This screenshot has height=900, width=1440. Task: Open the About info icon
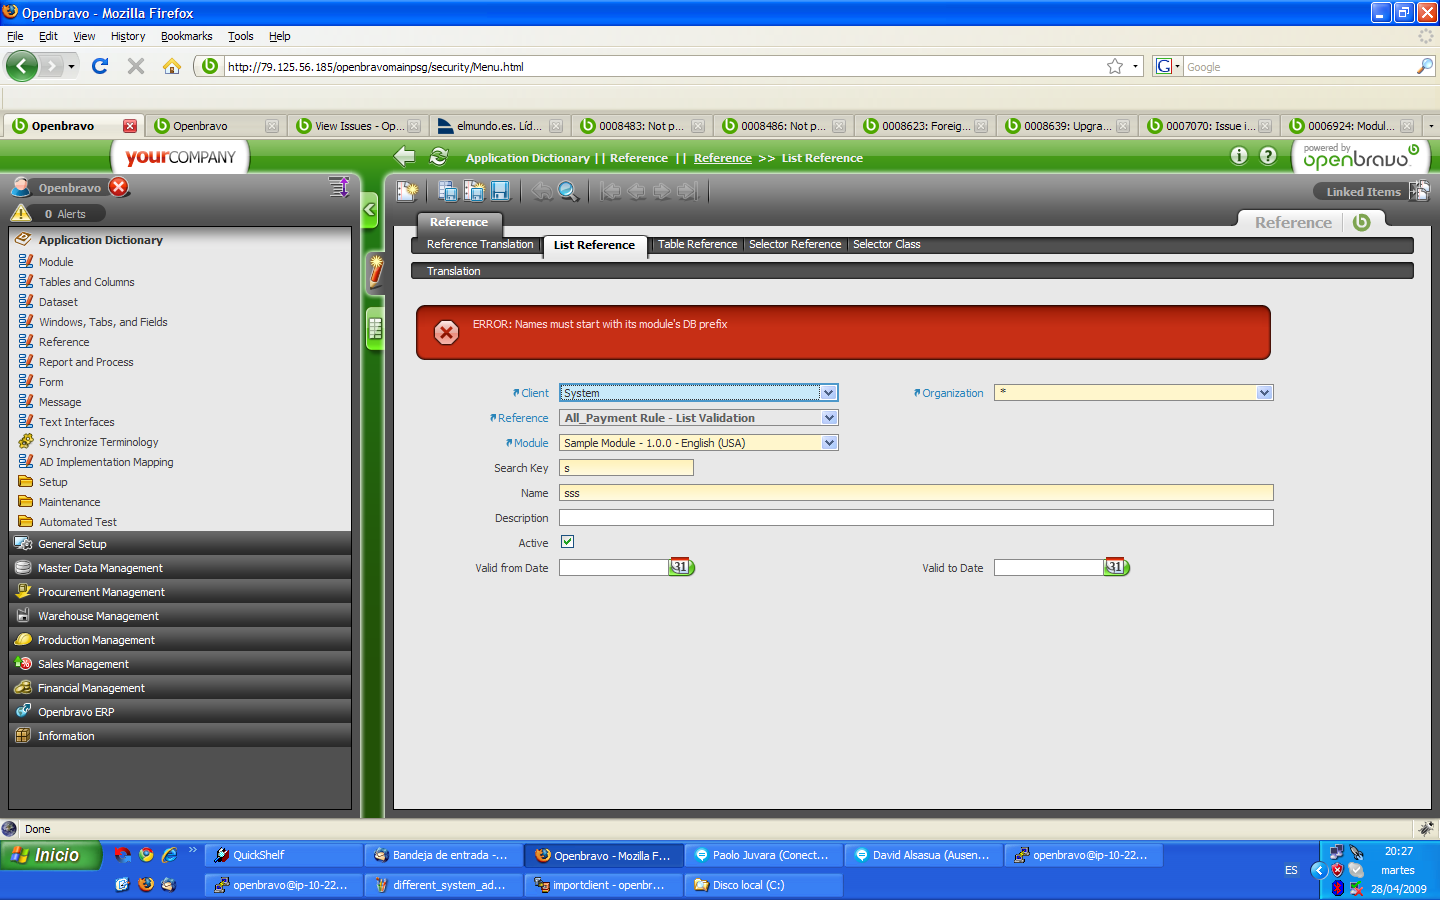(1239, 156)
